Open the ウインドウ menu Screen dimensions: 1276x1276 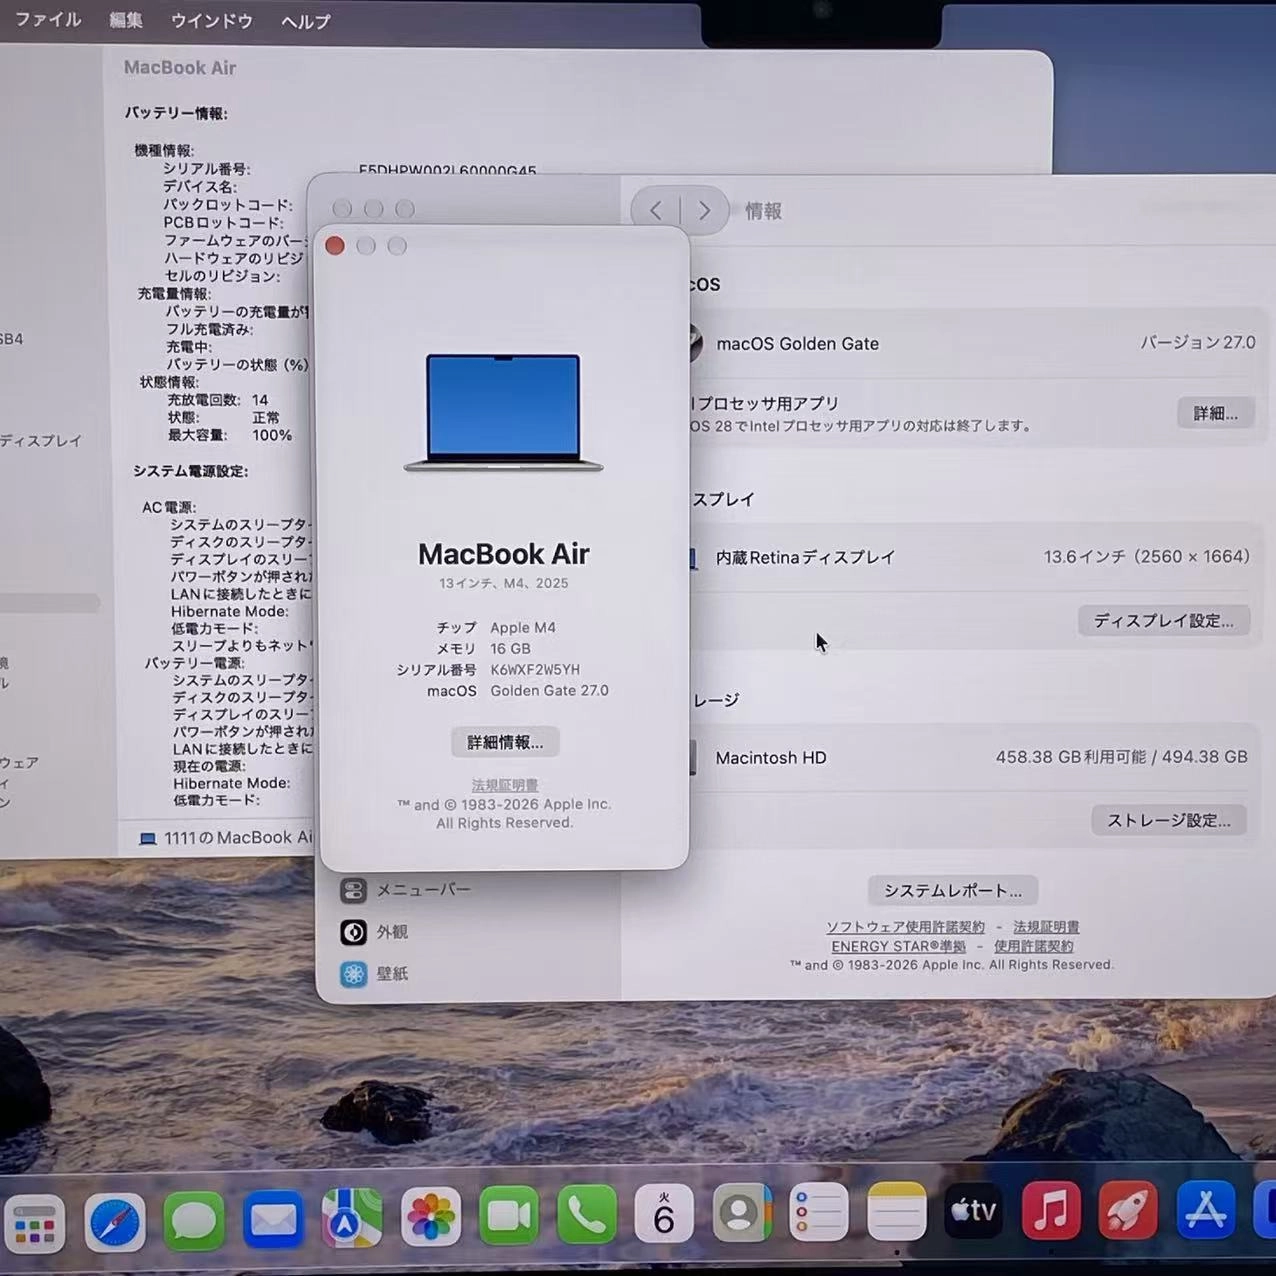pyautogui.click(x=212, y=20)
